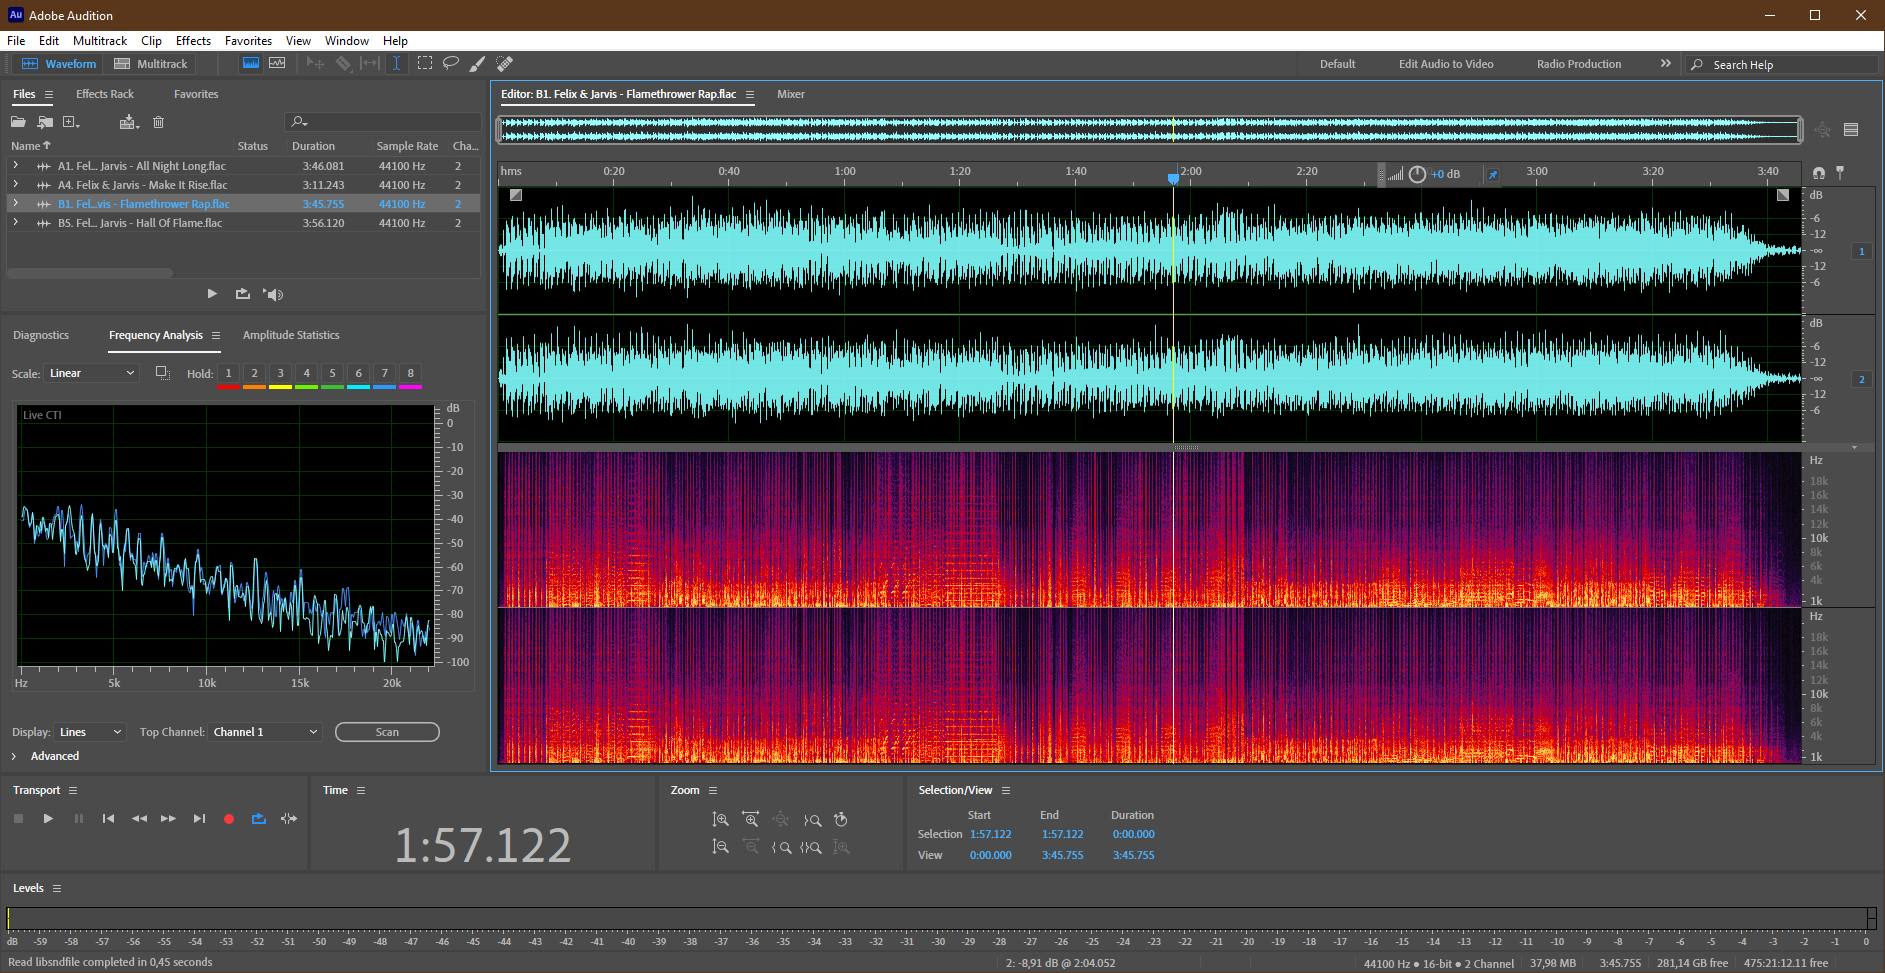Click the HUD volume knob
This screenshot has width=1885, height=973.
1417,174
